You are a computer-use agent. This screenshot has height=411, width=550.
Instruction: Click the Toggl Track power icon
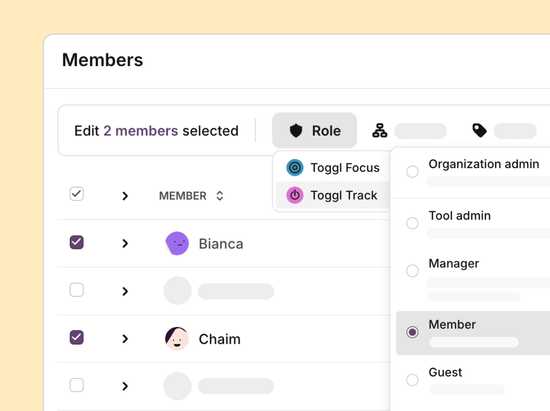[295, 195]
